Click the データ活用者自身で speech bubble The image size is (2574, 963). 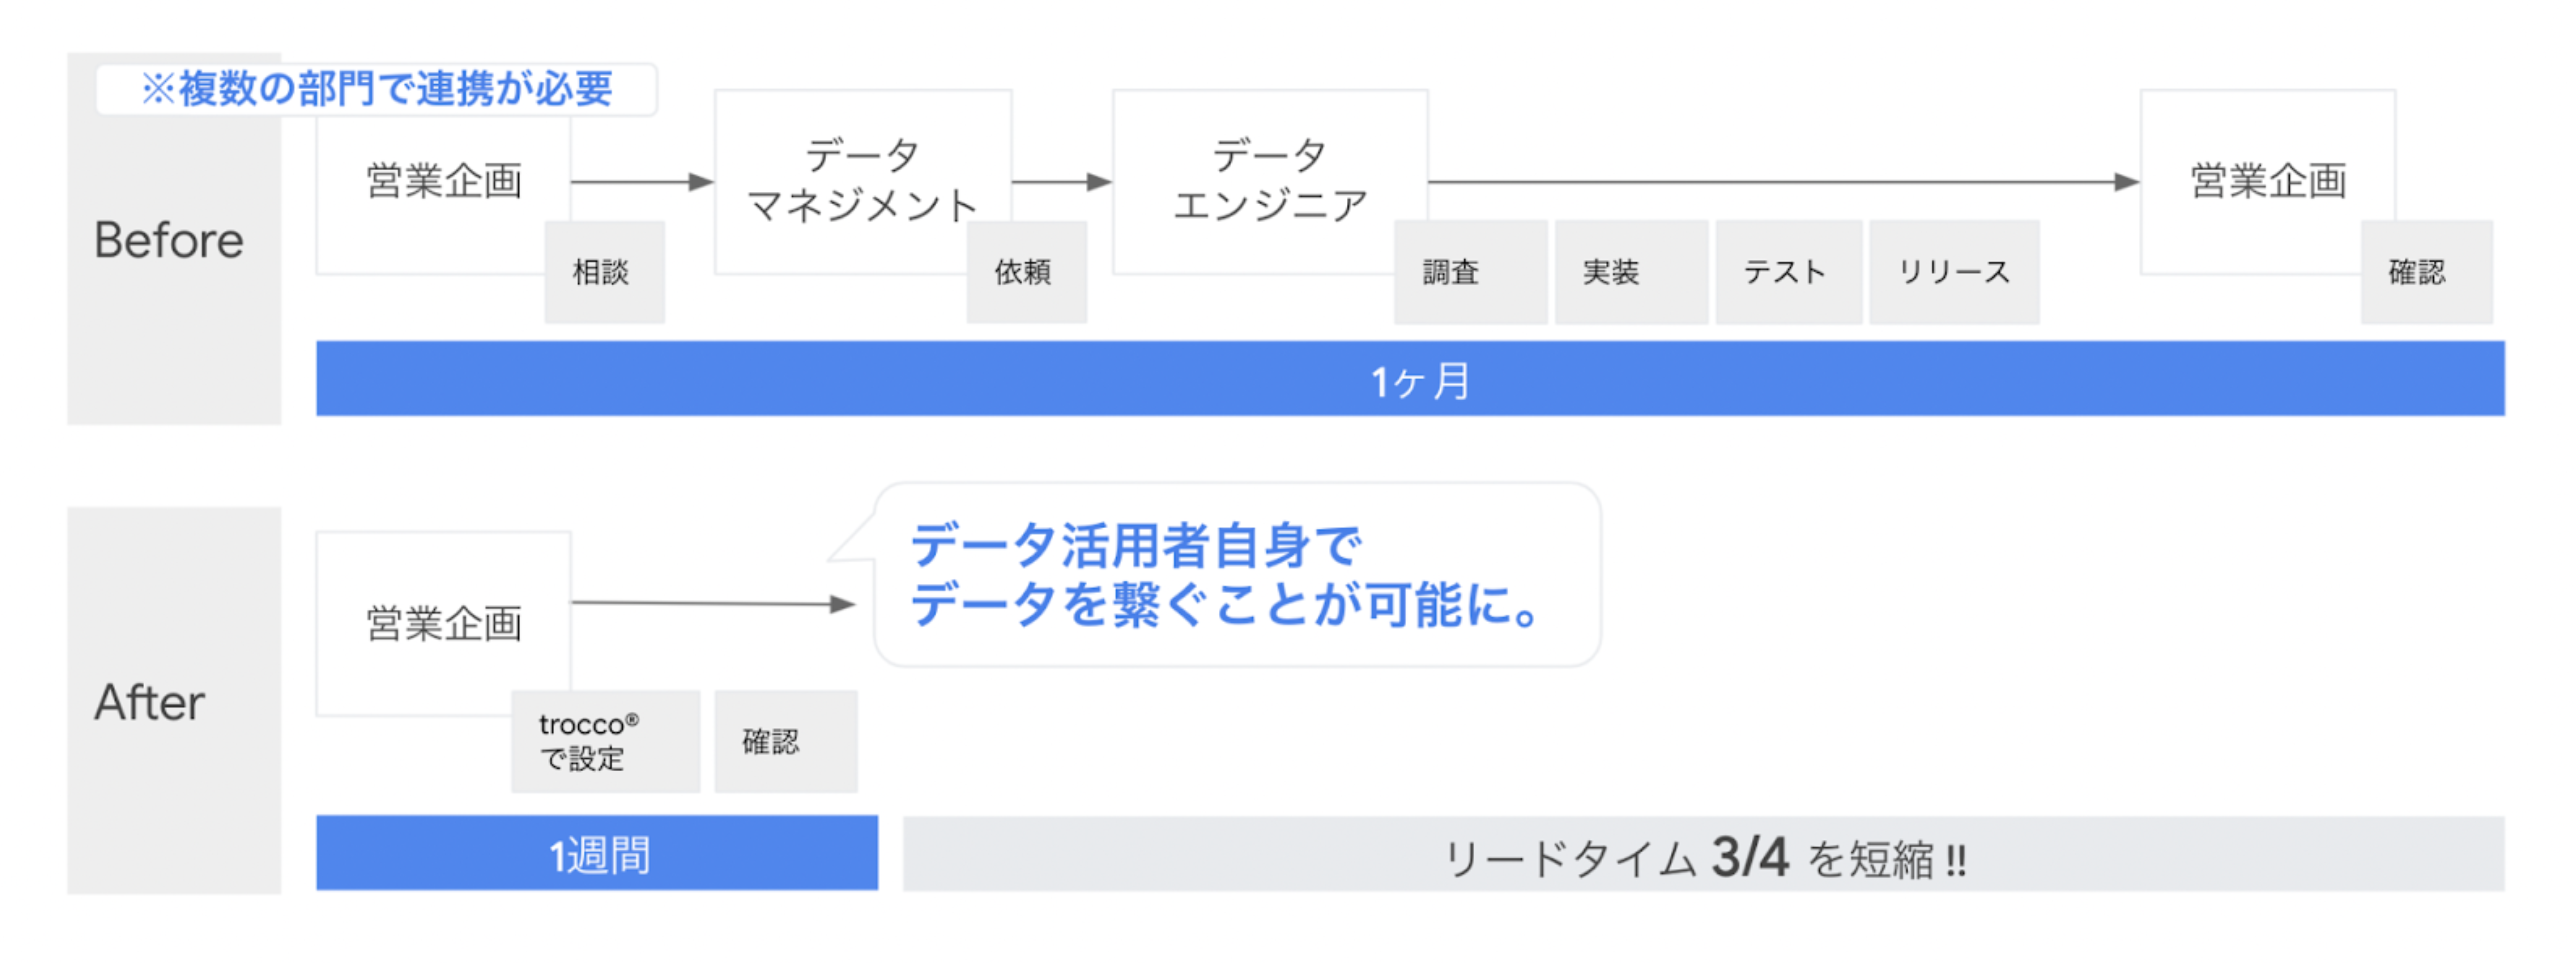point(1236,575)
